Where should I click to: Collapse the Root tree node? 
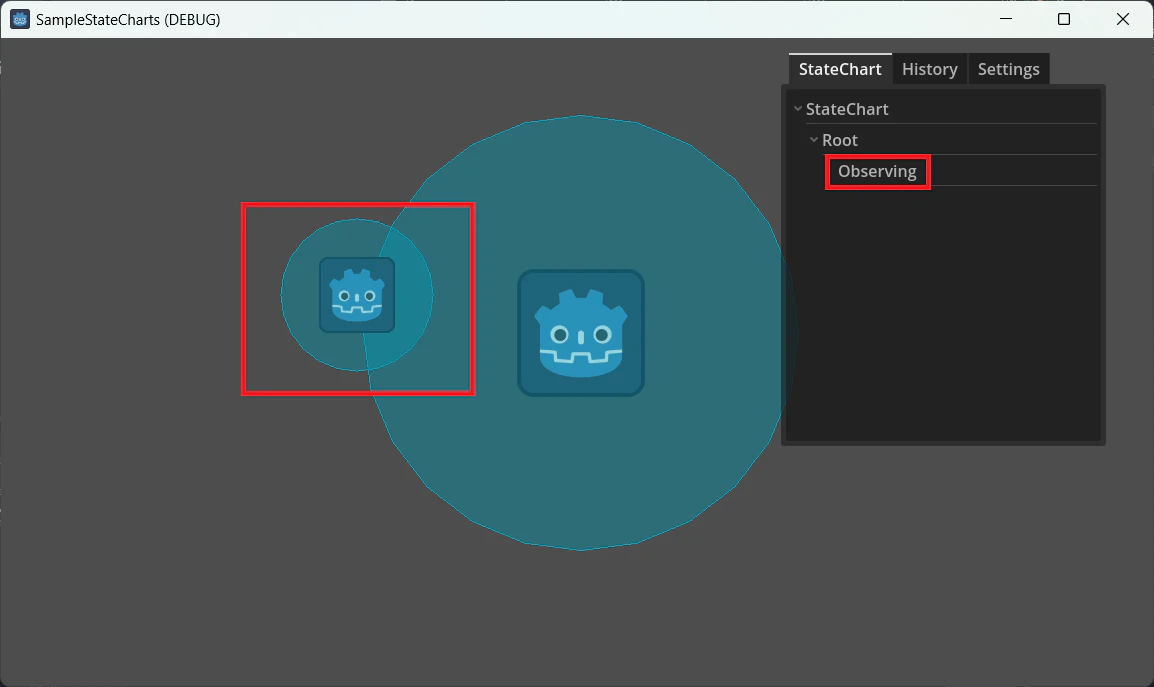(814, 140)
